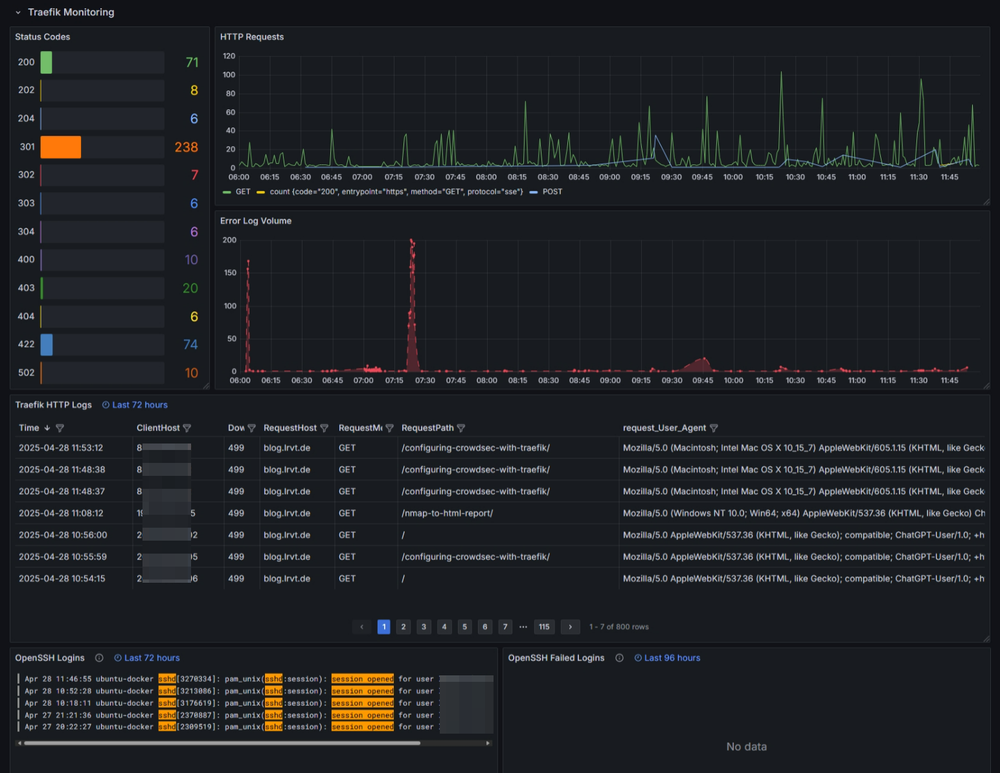Collapse the Traefik Monitoring row
The image size is (1000, 773).
coord(17,12)
